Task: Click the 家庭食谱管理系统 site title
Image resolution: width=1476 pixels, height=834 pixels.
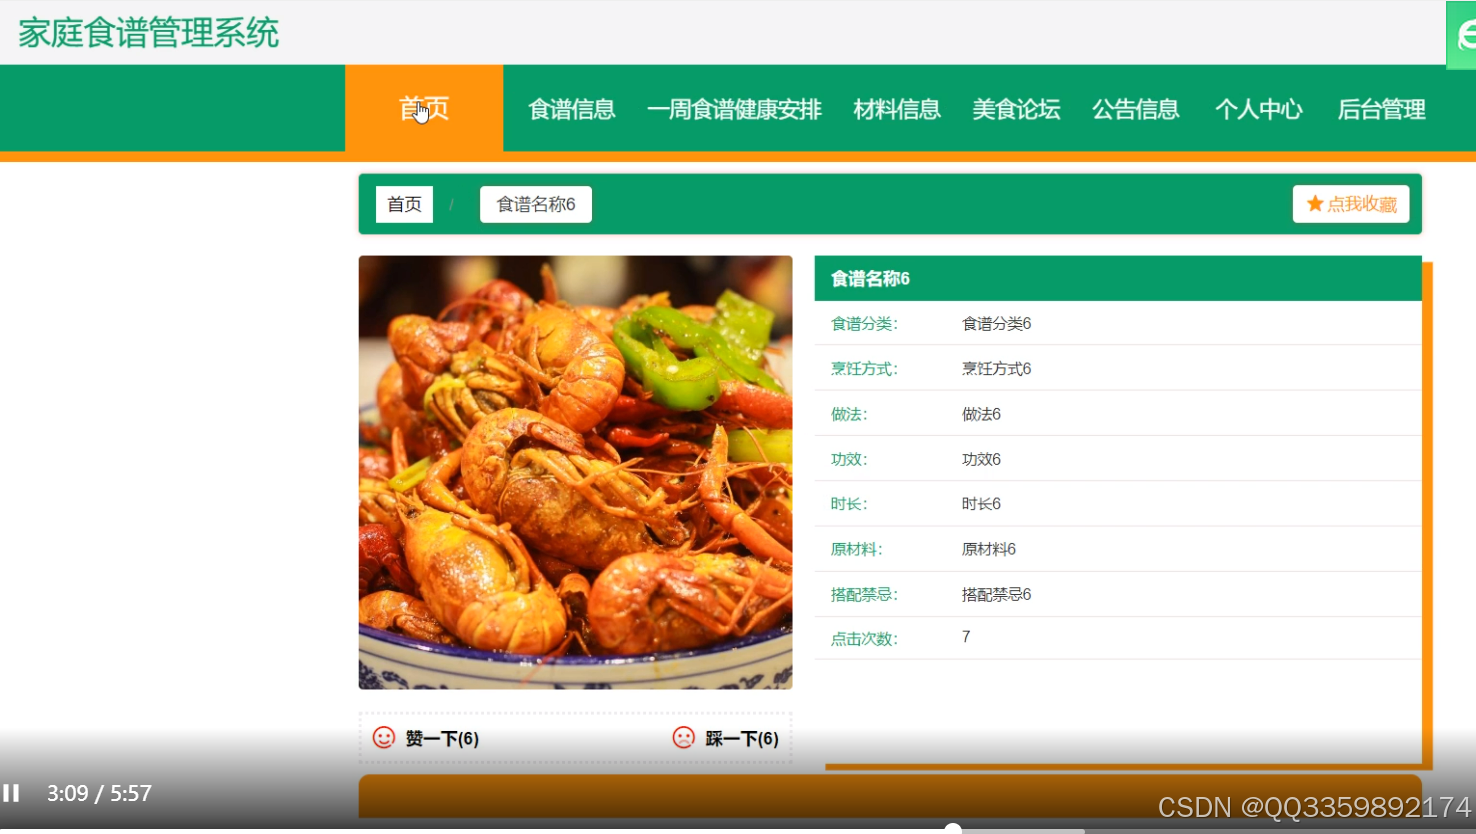Action: (148, 33)
